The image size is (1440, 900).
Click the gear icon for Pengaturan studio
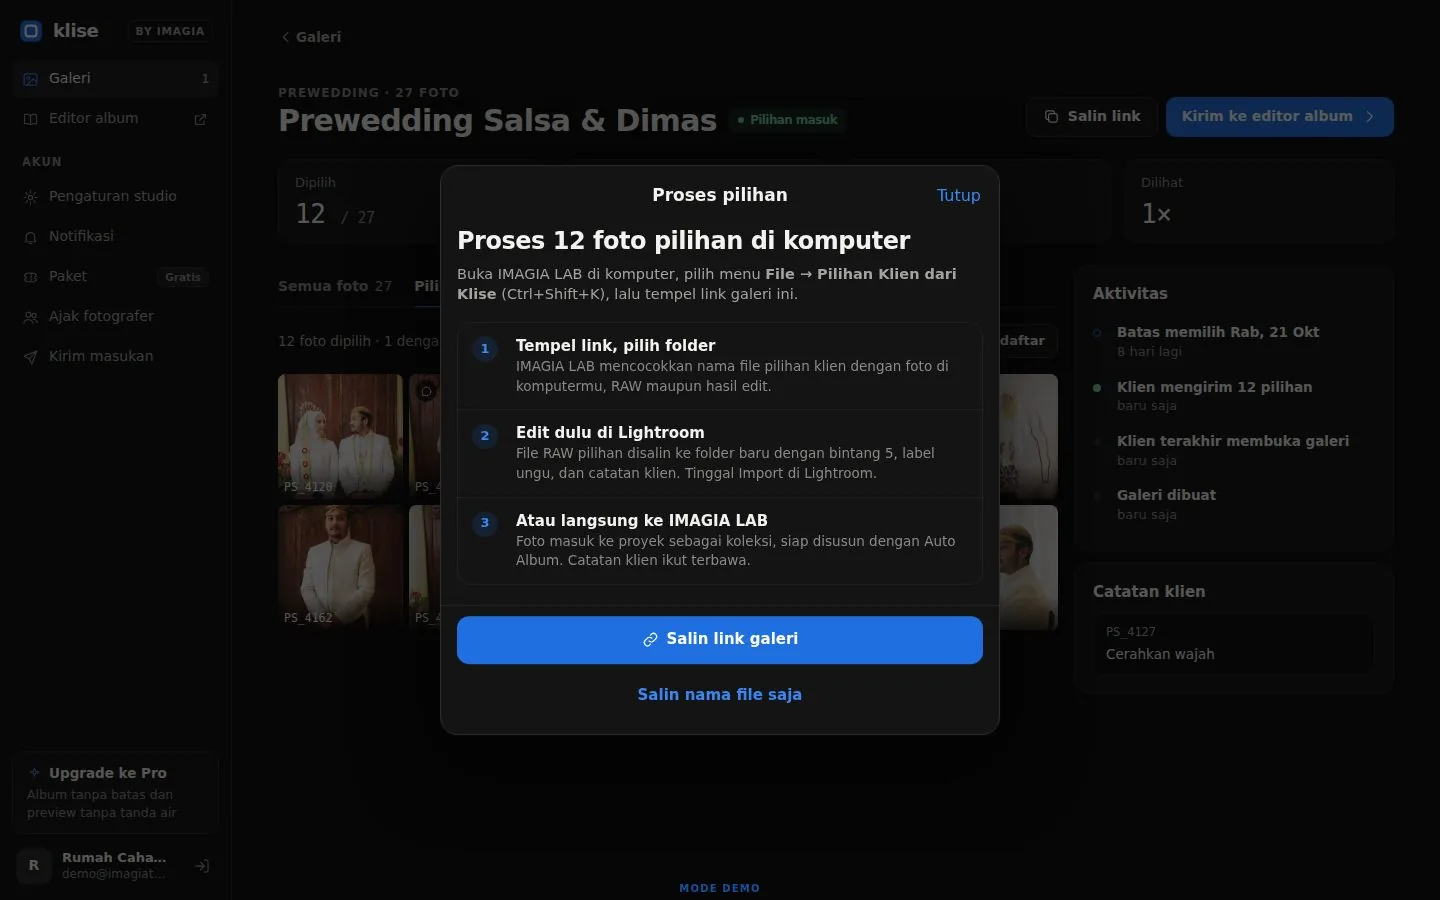30,197
